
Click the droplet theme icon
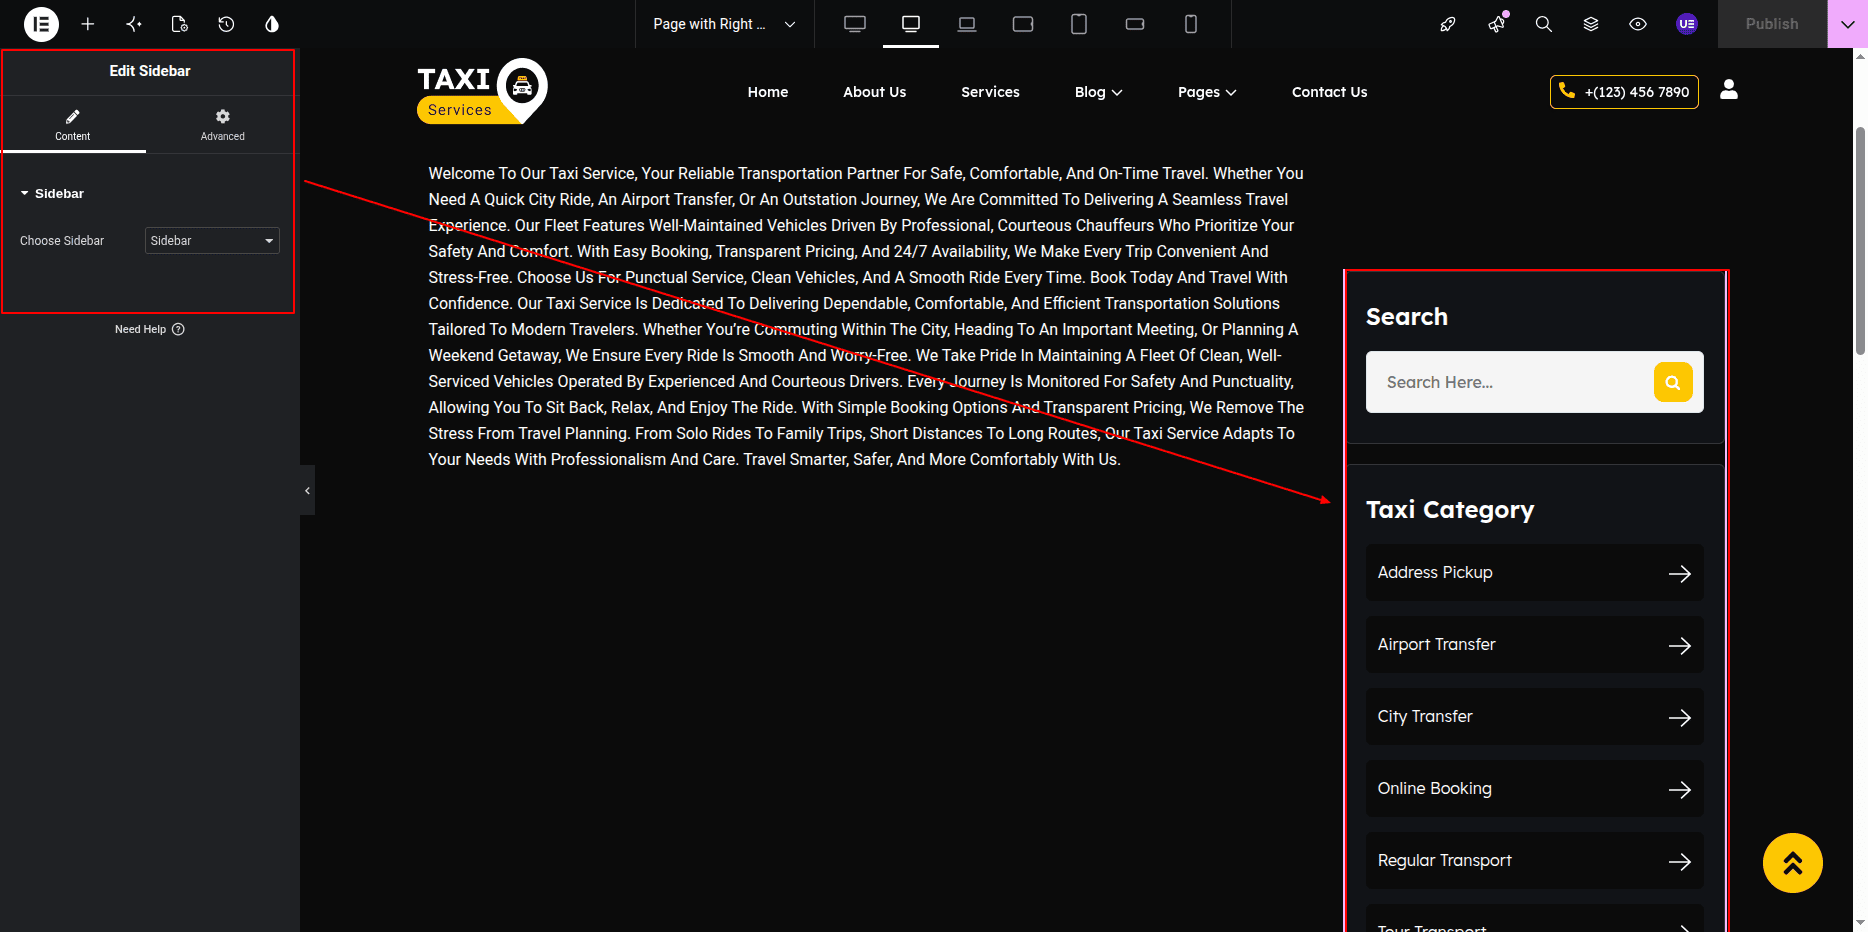point(272,24)
